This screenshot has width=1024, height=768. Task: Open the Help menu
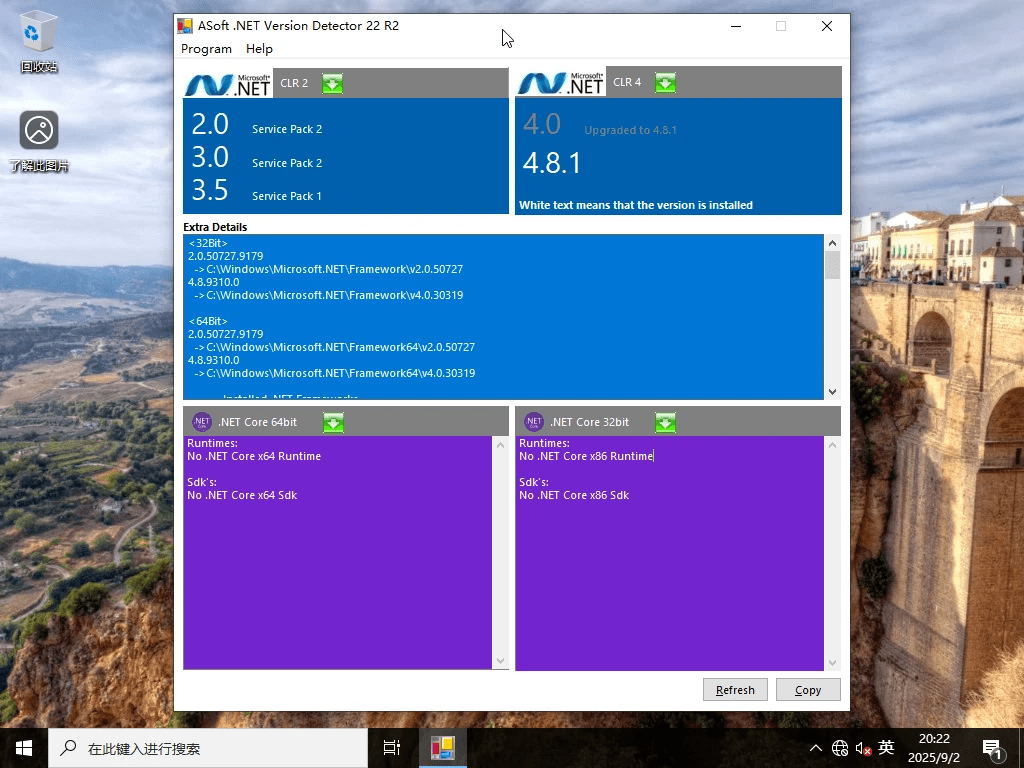point(259,48)
